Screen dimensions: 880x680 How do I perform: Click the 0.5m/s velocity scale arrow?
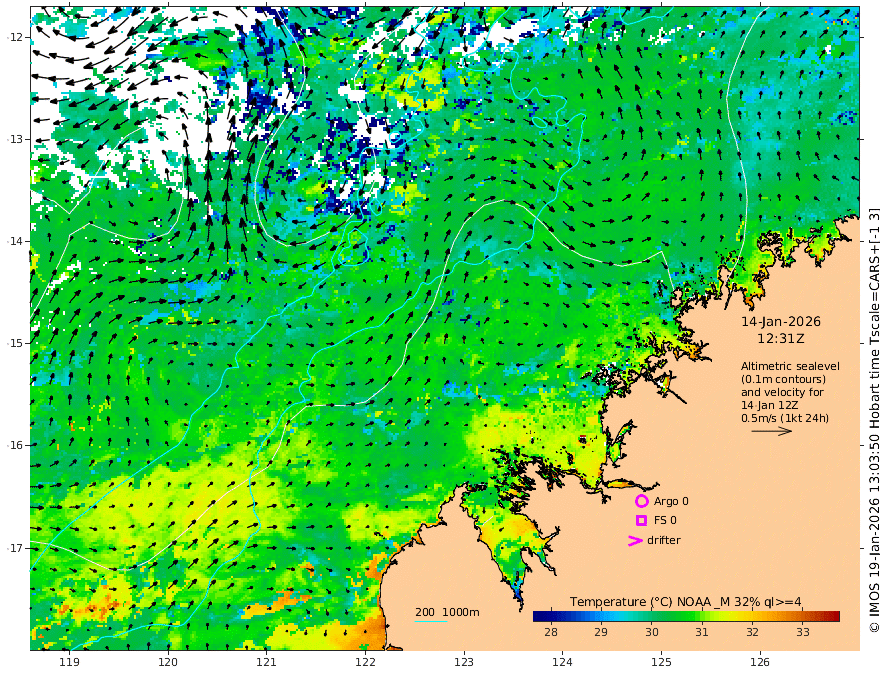tap(772, 431)
